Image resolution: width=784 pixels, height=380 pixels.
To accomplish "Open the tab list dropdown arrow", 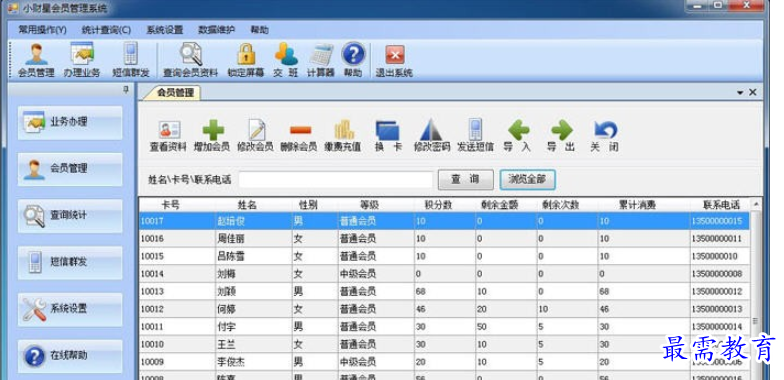I will click(740, 92).
